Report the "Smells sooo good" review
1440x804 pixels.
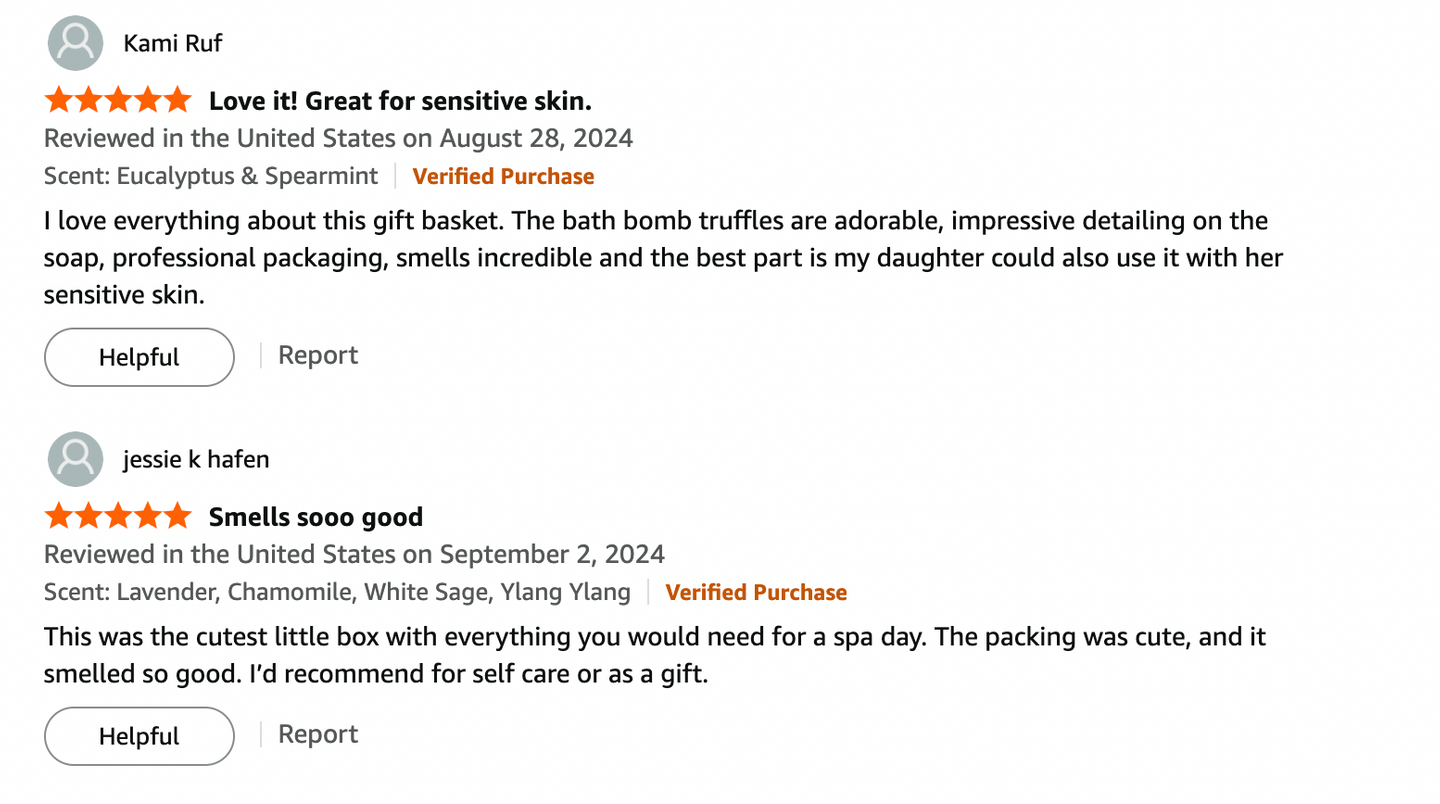click(317, 734)
